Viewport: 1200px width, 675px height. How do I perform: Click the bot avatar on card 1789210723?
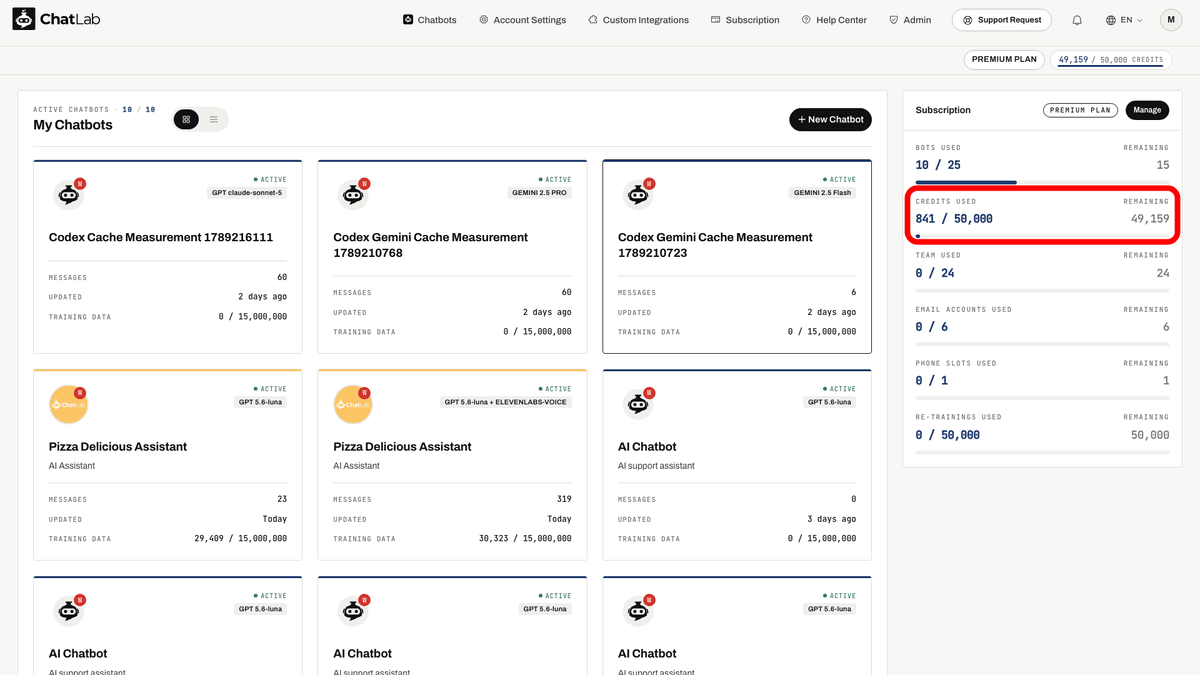point(638,195)
